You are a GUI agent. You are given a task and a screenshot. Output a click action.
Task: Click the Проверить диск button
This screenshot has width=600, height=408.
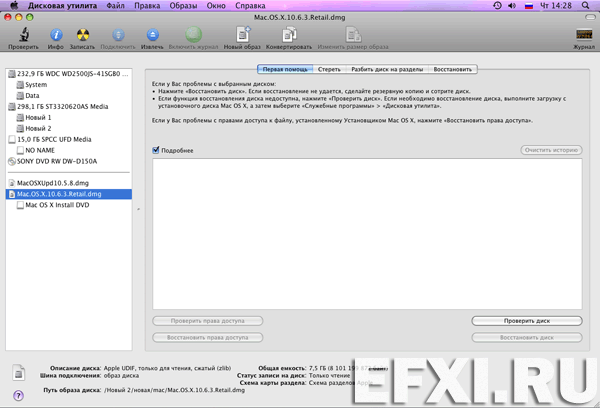[x=527, y=321]
